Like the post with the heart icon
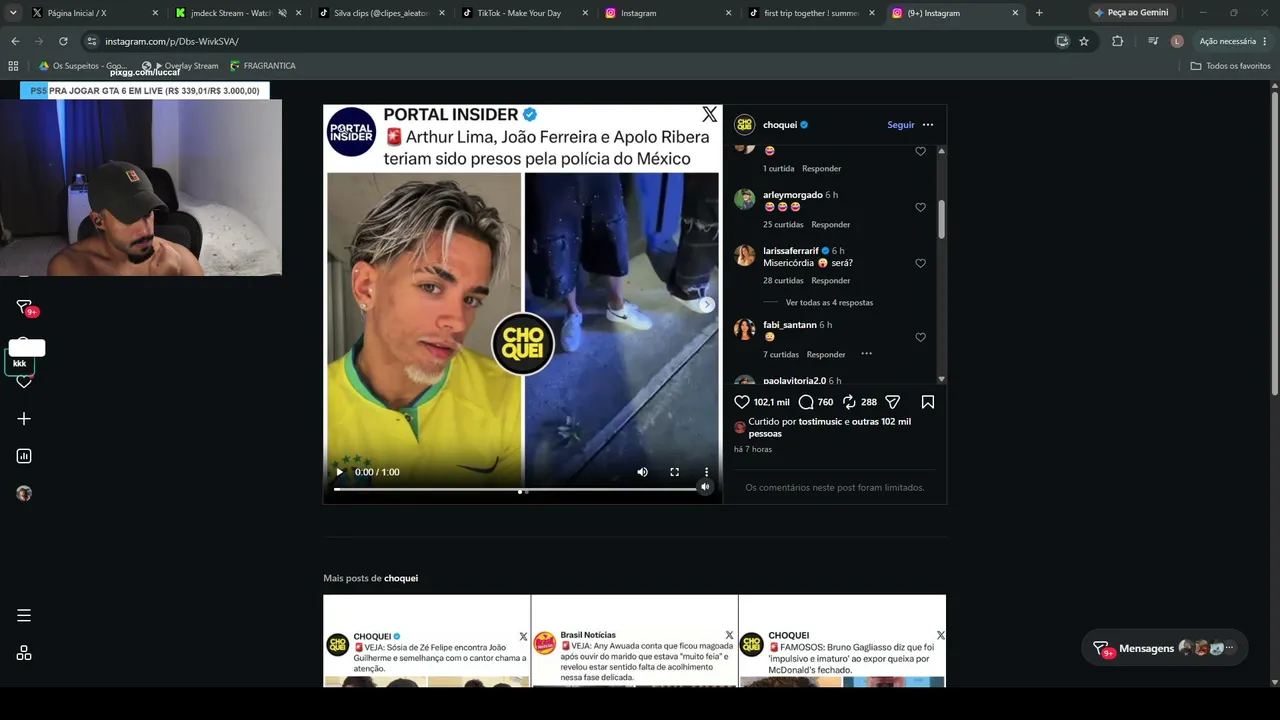This screenshot has width=1280, height=720. 742,402
